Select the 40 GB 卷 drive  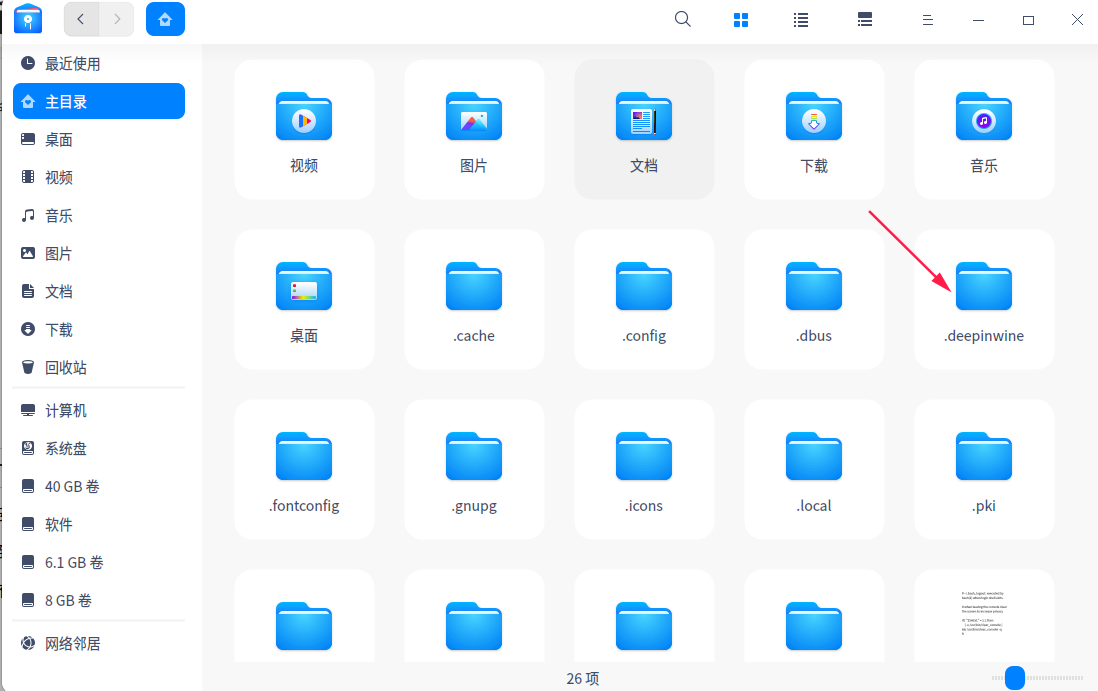pyautogui.click(x=72, y=487)
